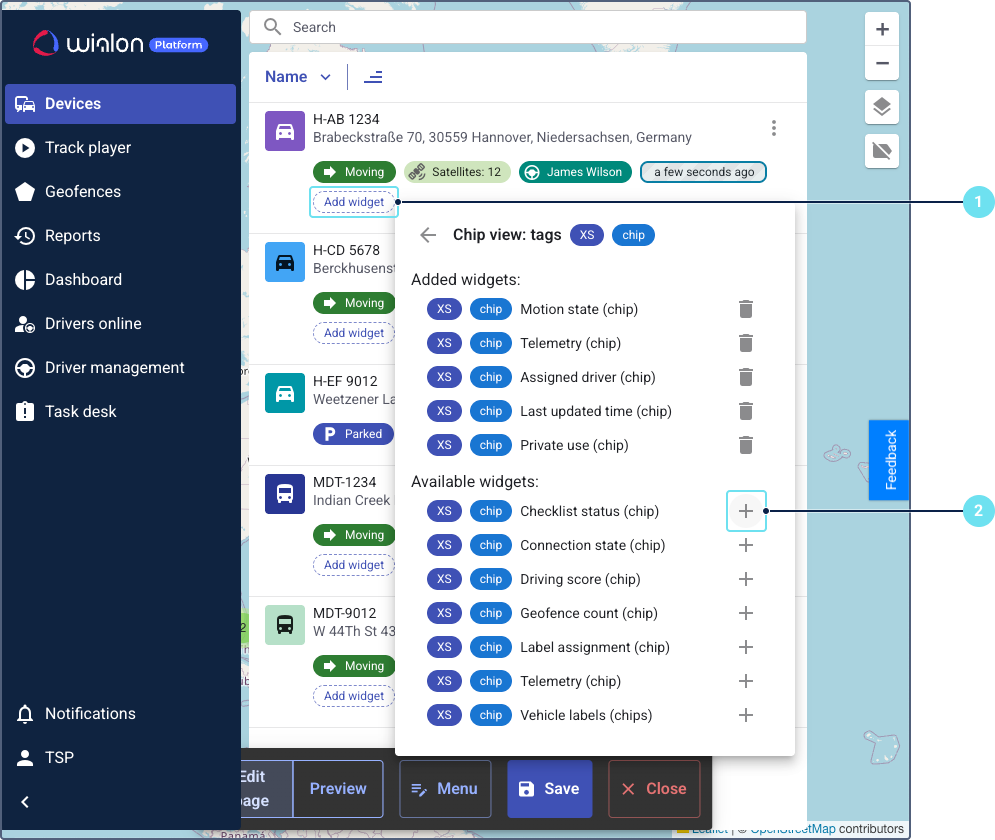Screen dimensions: 995x840
Task: Toggle the hide-labels map button
Action: point(881,151)
